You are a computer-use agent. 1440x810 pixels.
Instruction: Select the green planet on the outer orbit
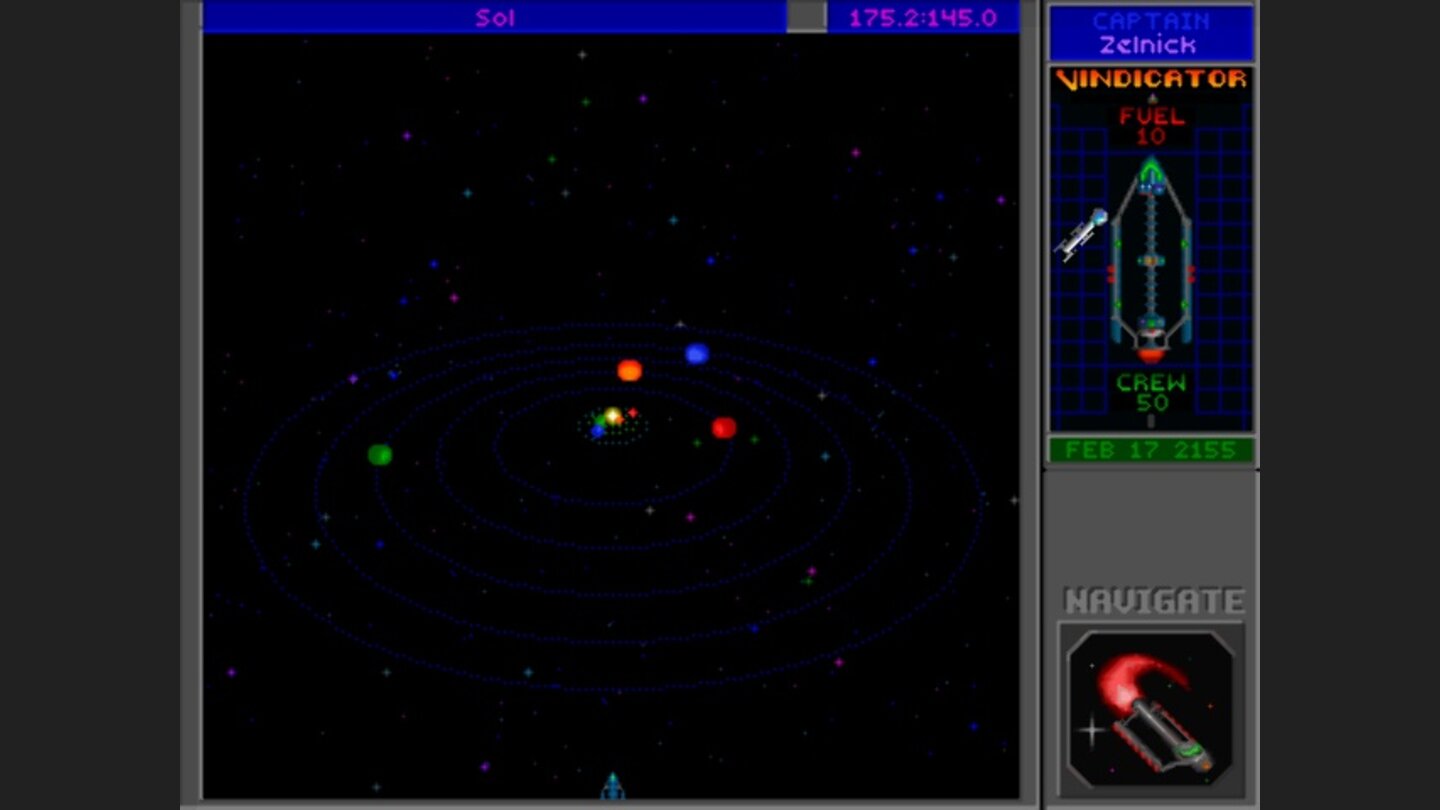click(x=380, y=455)
